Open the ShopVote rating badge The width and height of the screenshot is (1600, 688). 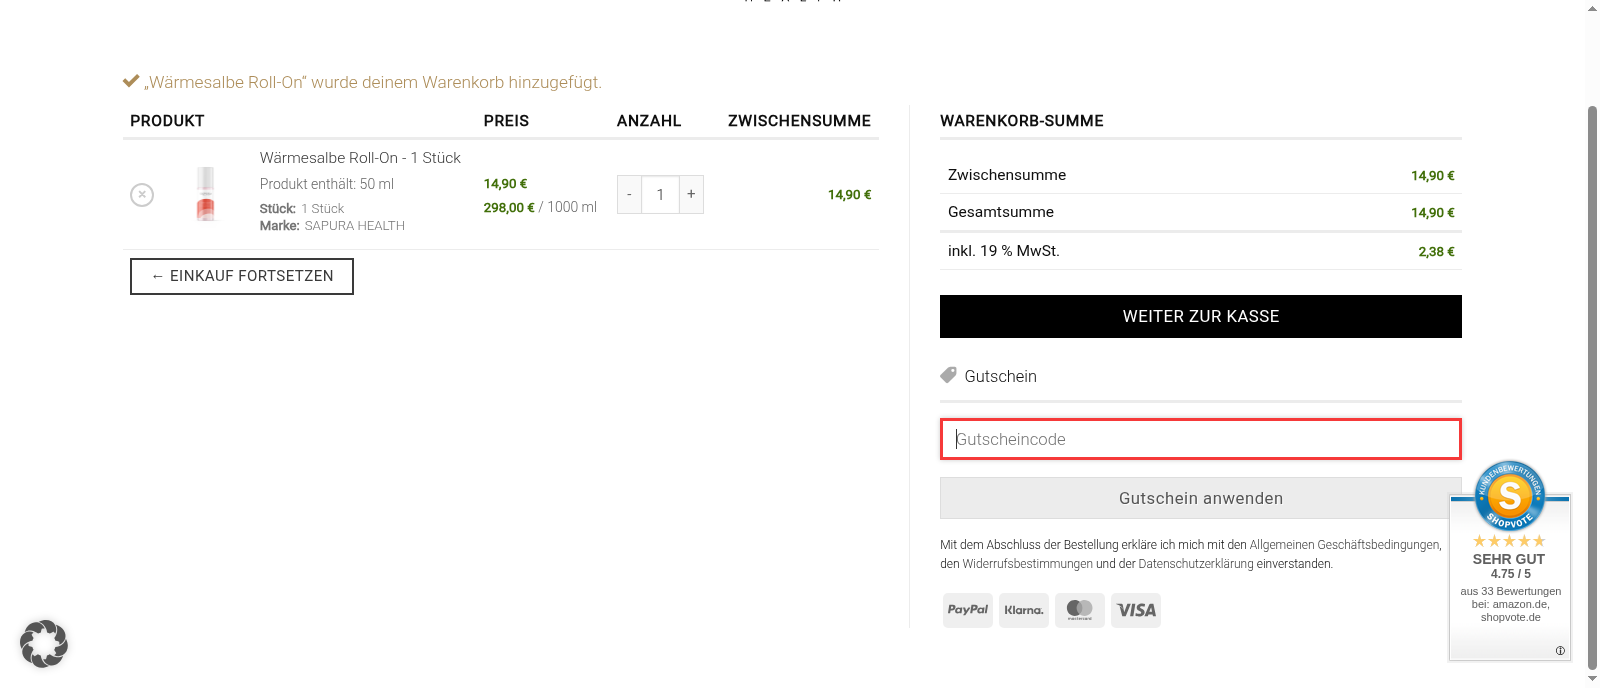point(1509,560)
